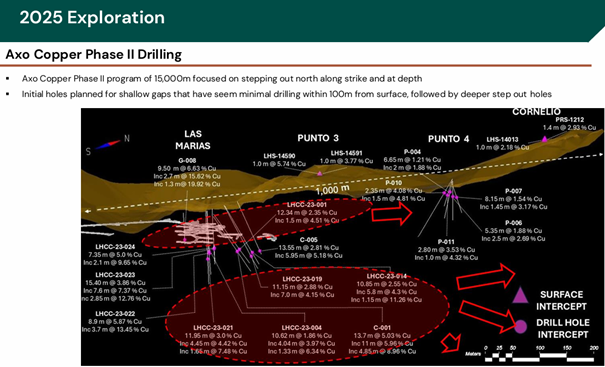This screenshot has height=367, width=605.
Task: Click the 2025 Exploration slide title
Action: coord(92,18)
